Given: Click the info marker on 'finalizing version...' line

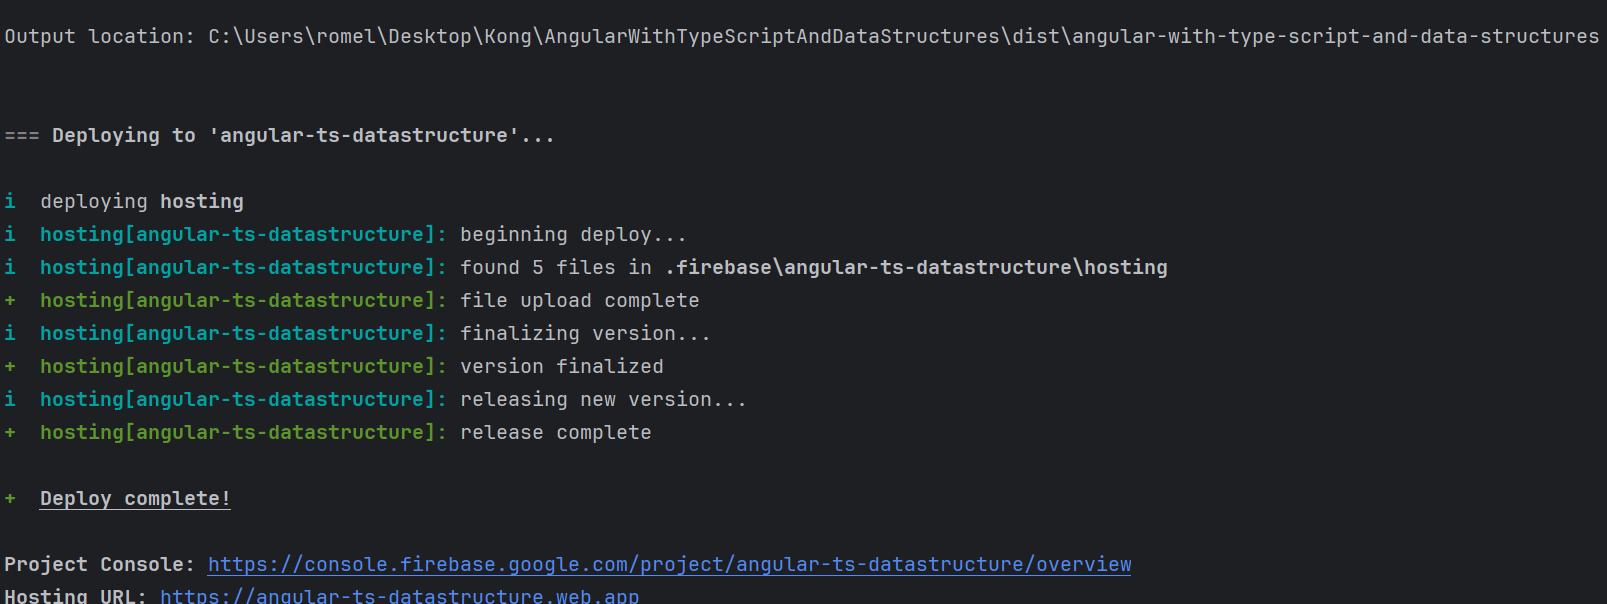Looking at the screenshot, I should tap(10, 333).
